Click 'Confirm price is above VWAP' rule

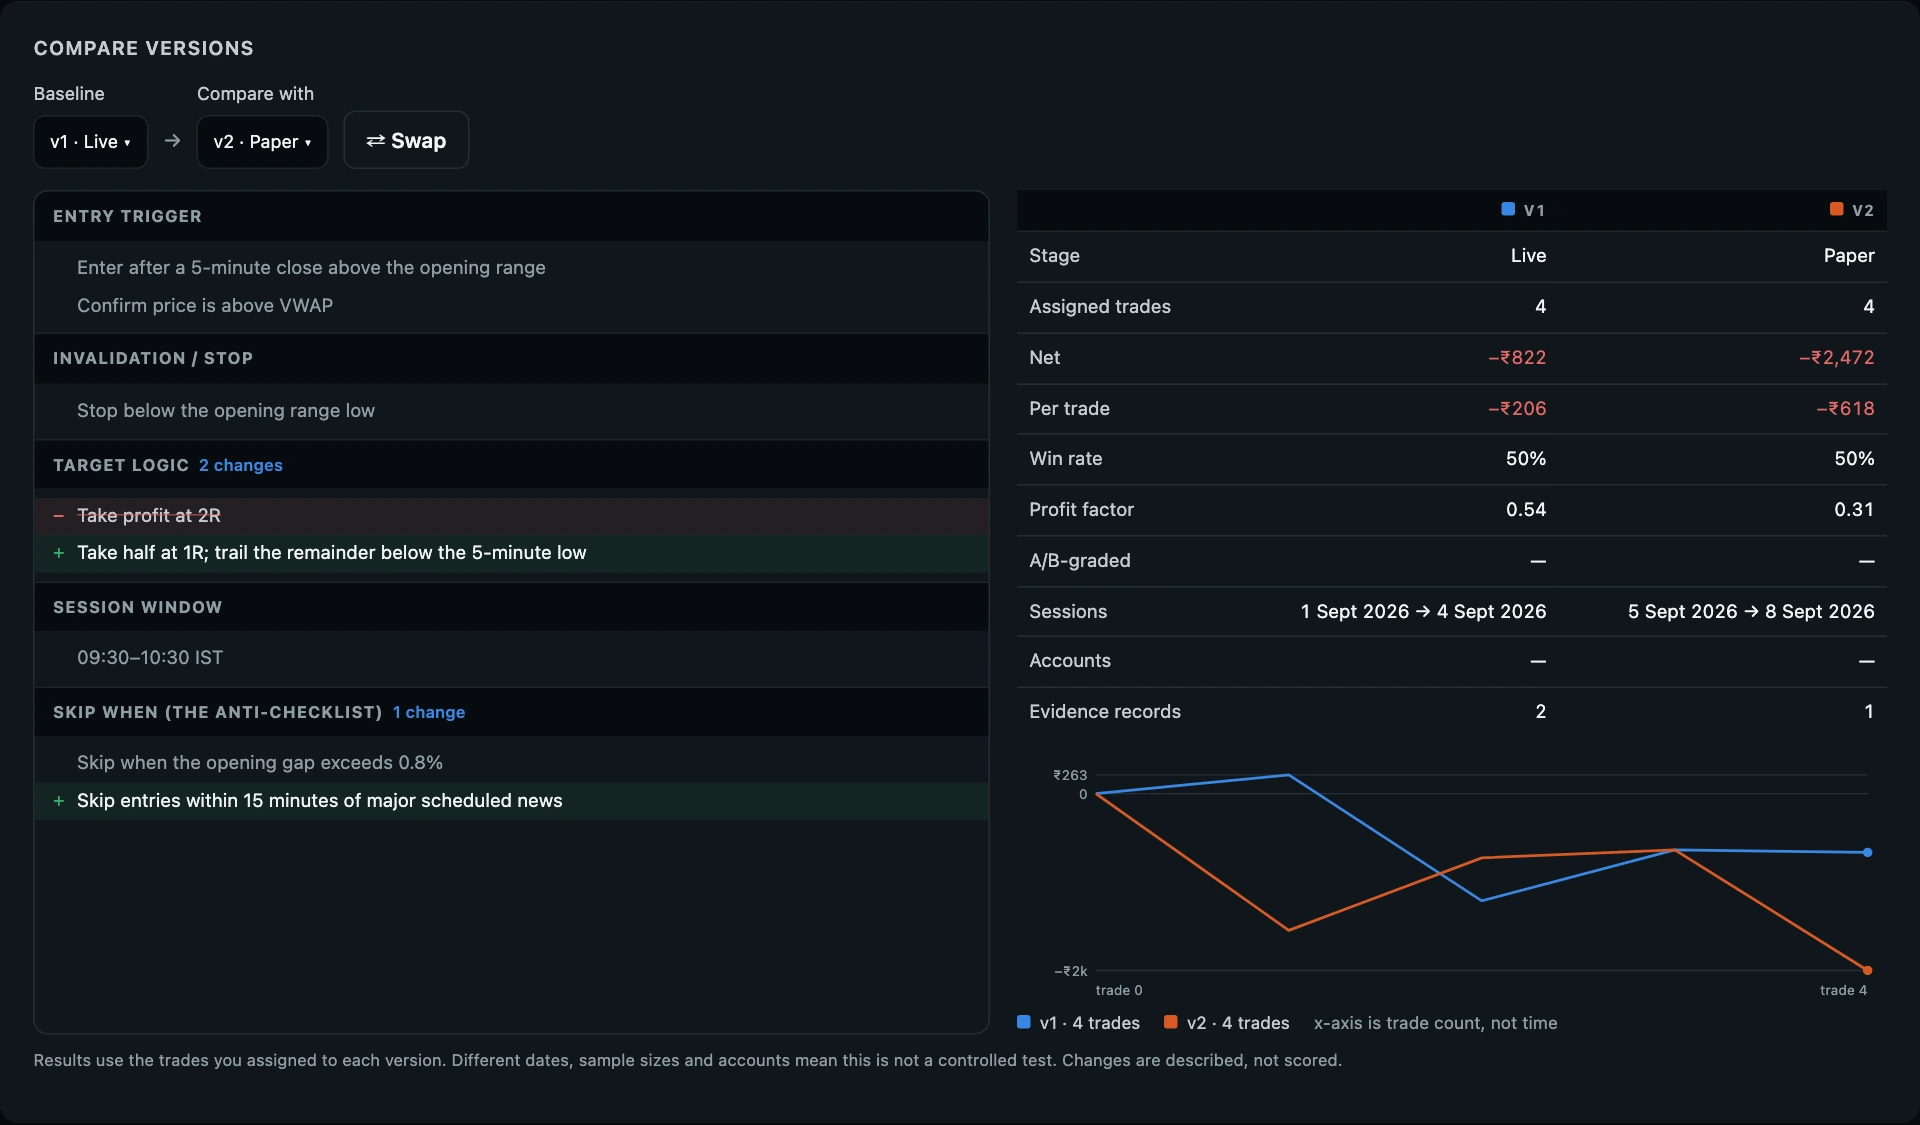pos(205,305)
